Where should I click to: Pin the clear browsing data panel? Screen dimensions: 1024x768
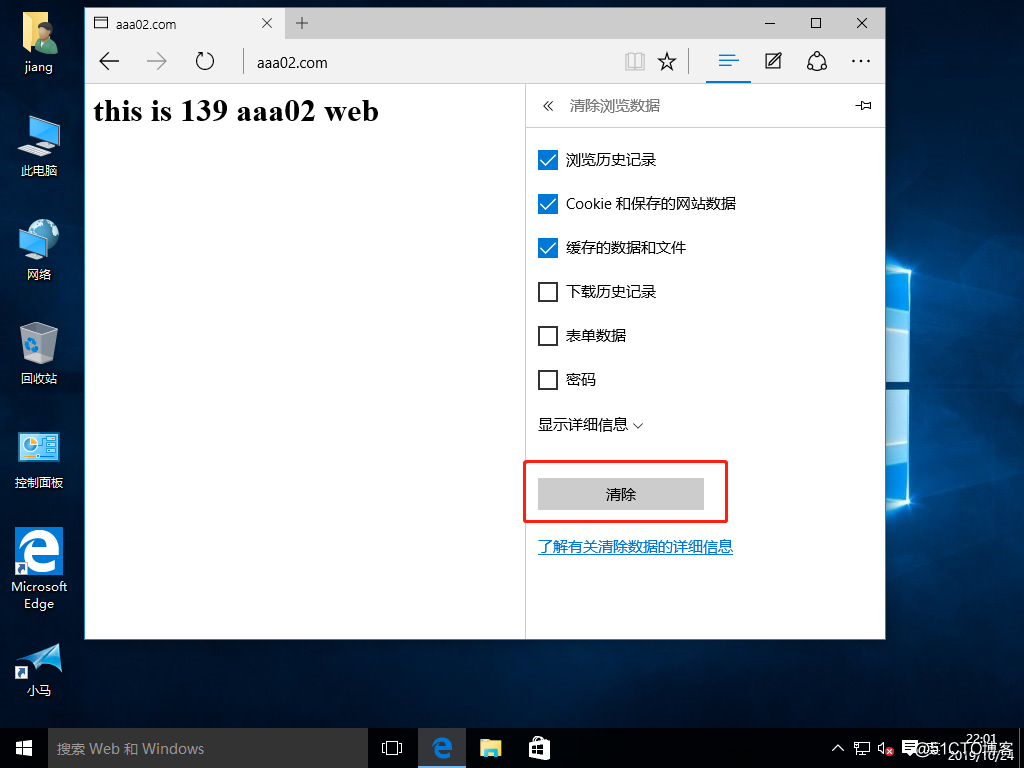[864, 105]
